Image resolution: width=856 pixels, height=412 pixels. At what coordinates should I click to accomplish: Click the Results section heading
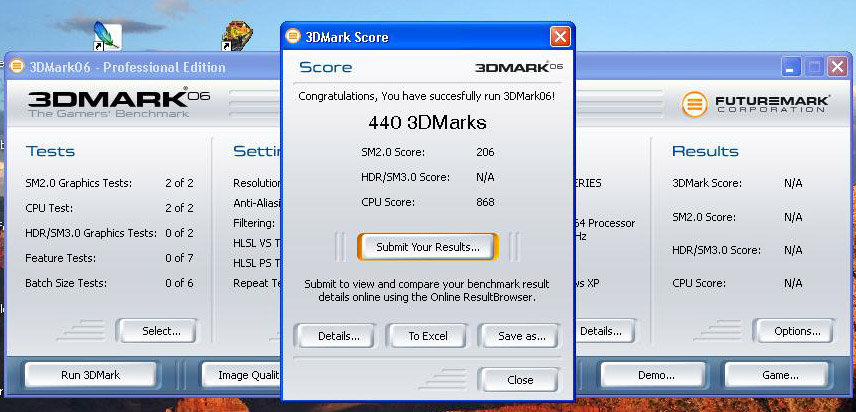pyautogui.click(x=705, y=151)
